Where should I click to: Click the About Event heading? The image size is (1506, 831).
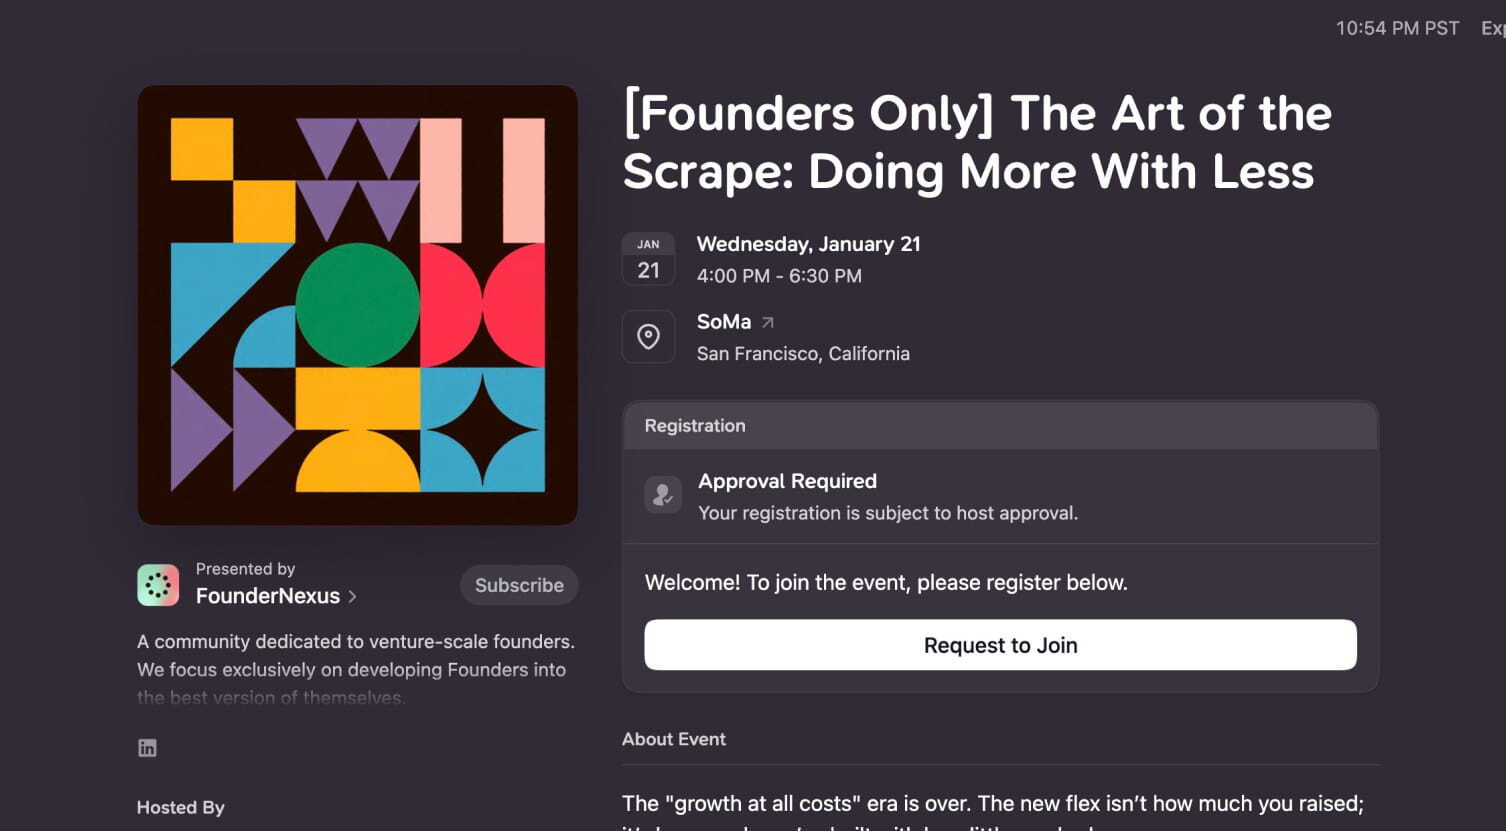674,739
